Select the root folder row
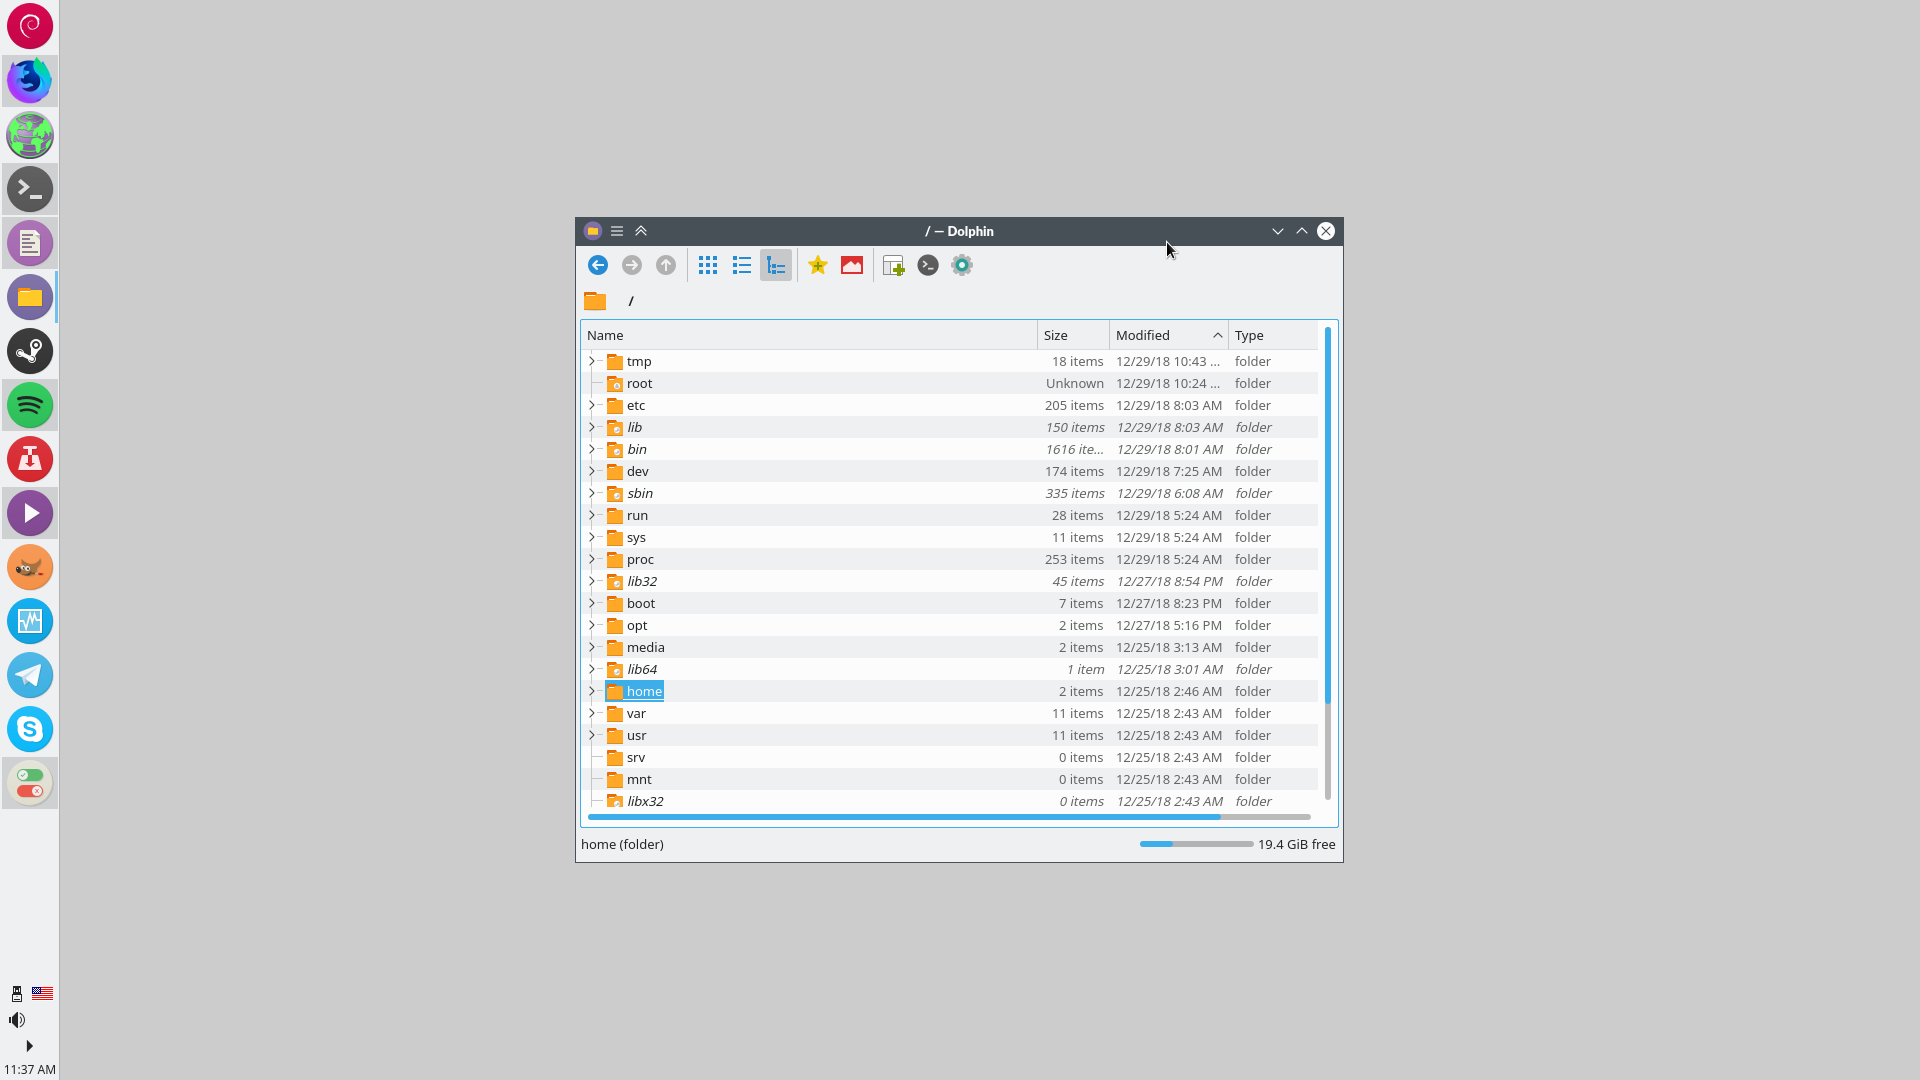1920x1080 pixels. tap(950, 383)
